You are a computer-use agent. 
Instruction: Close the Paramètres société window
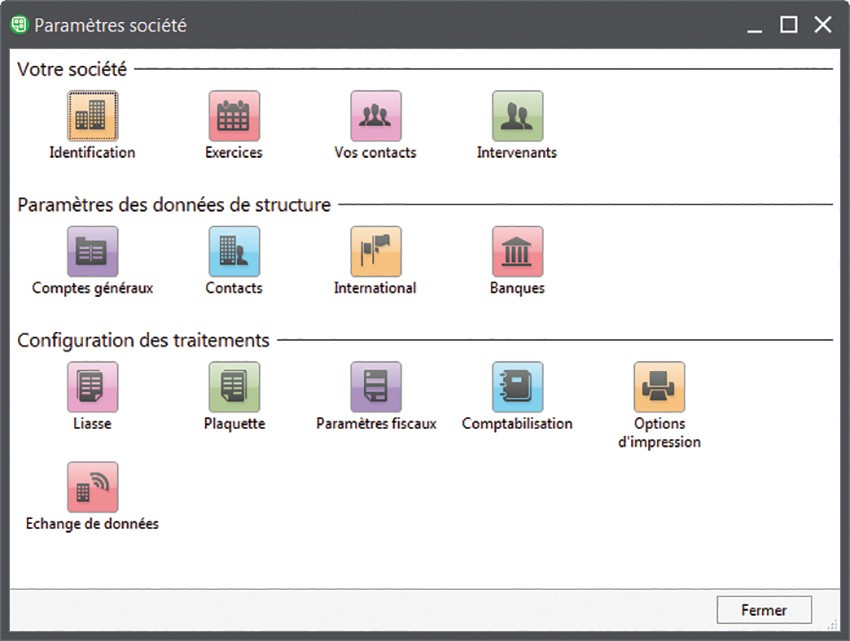point(822,25)
